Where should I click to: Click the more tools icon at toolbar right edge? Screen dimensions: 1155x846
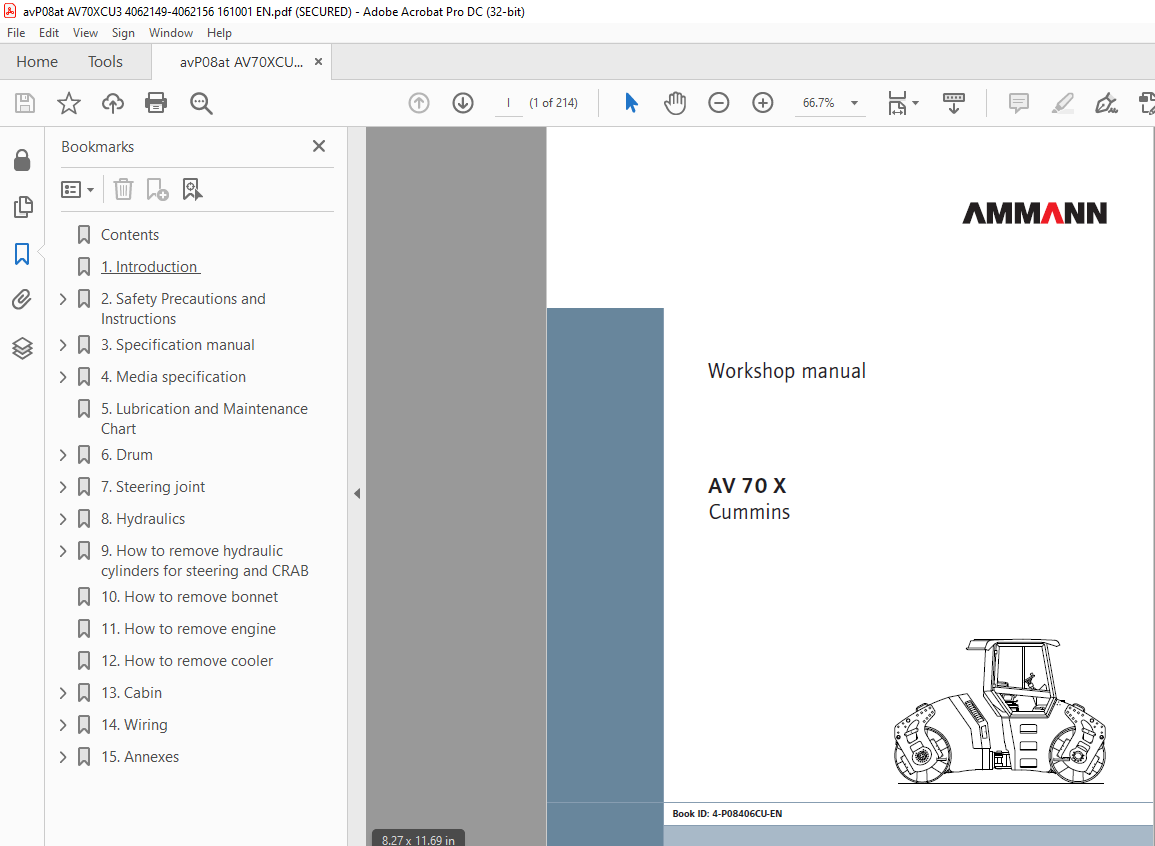1146,103
